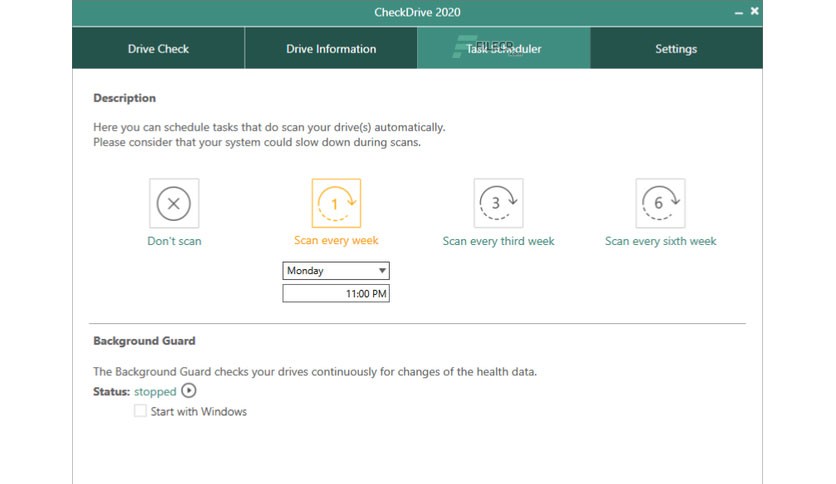
Task: Click the Background Guard heading
Action: [144, 341]
